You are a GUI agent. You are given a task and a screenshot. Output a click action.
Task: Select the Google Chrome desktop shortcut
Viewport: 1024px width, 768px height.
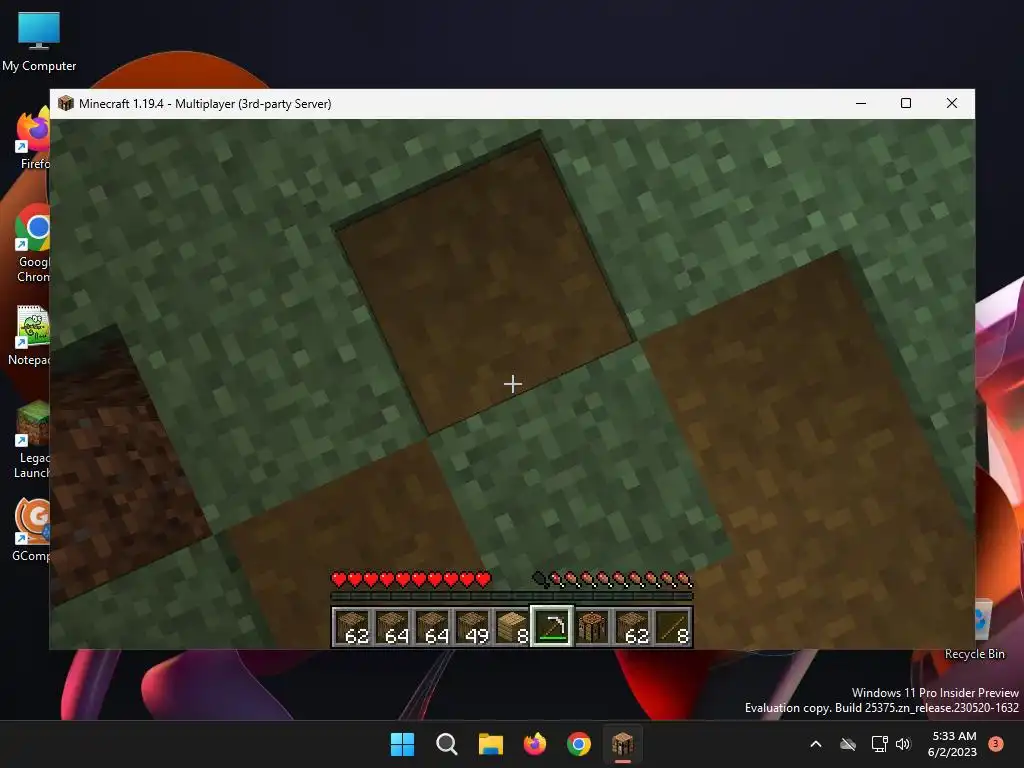[33, 243]
